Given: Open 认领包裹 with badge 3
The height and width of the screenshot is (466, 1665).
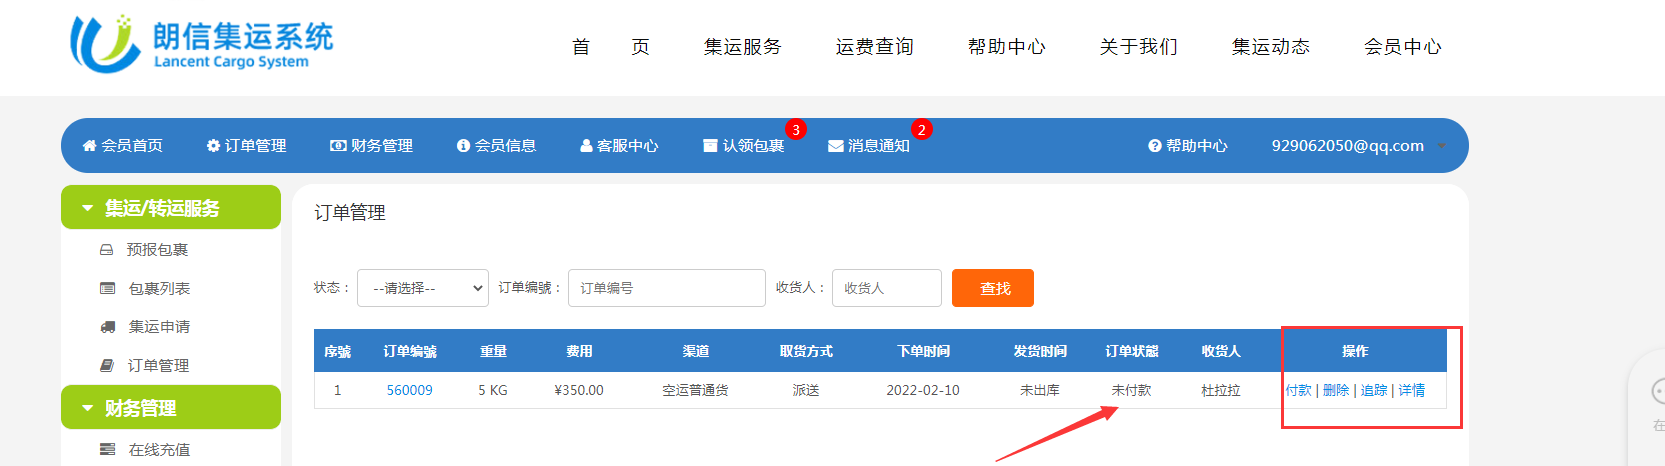Looking at the screenshot, I should [x=743, y=146].
